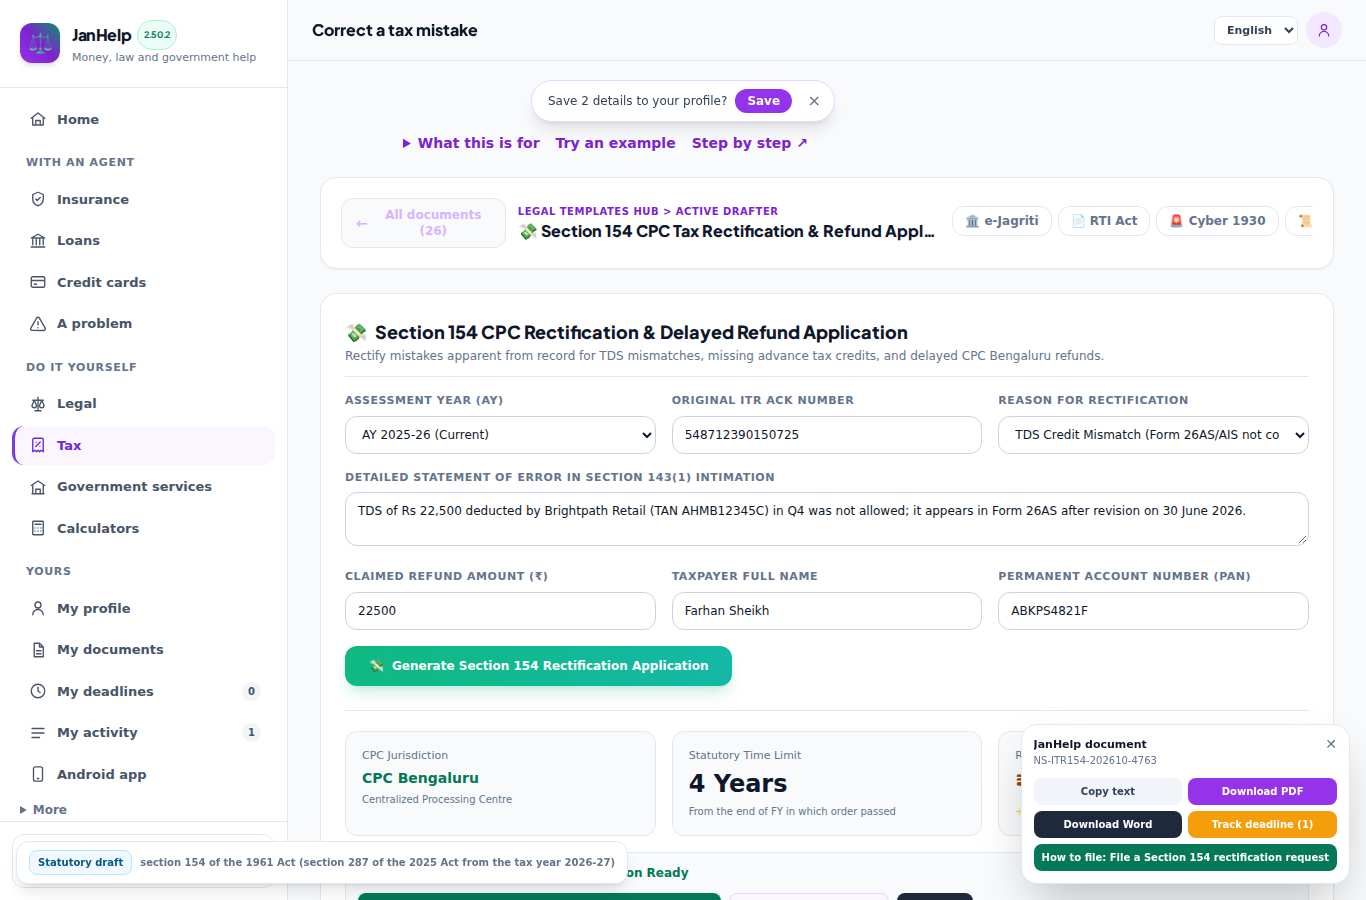The width and height of the screenshot is (1366, 900).
Task: Open the Step by step link
Action: coord(750,143)
